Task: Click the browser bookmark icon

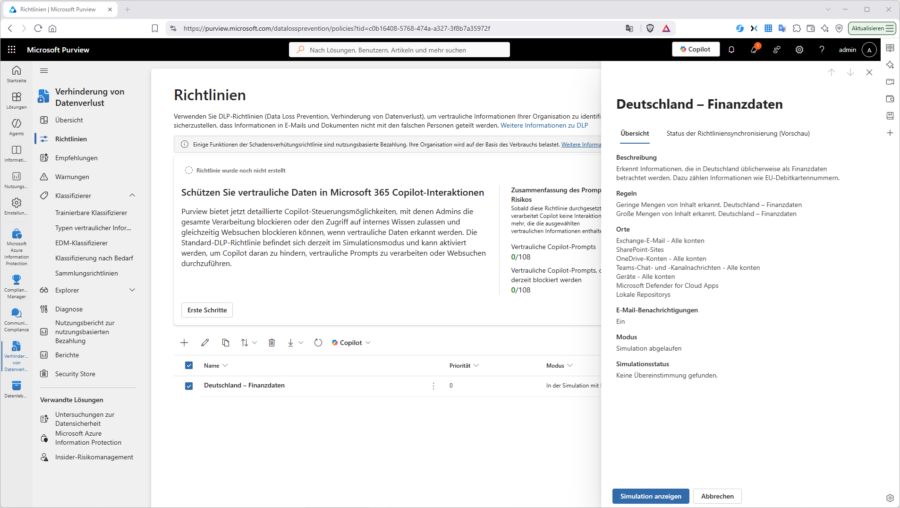Action: [x=154, y=28]
